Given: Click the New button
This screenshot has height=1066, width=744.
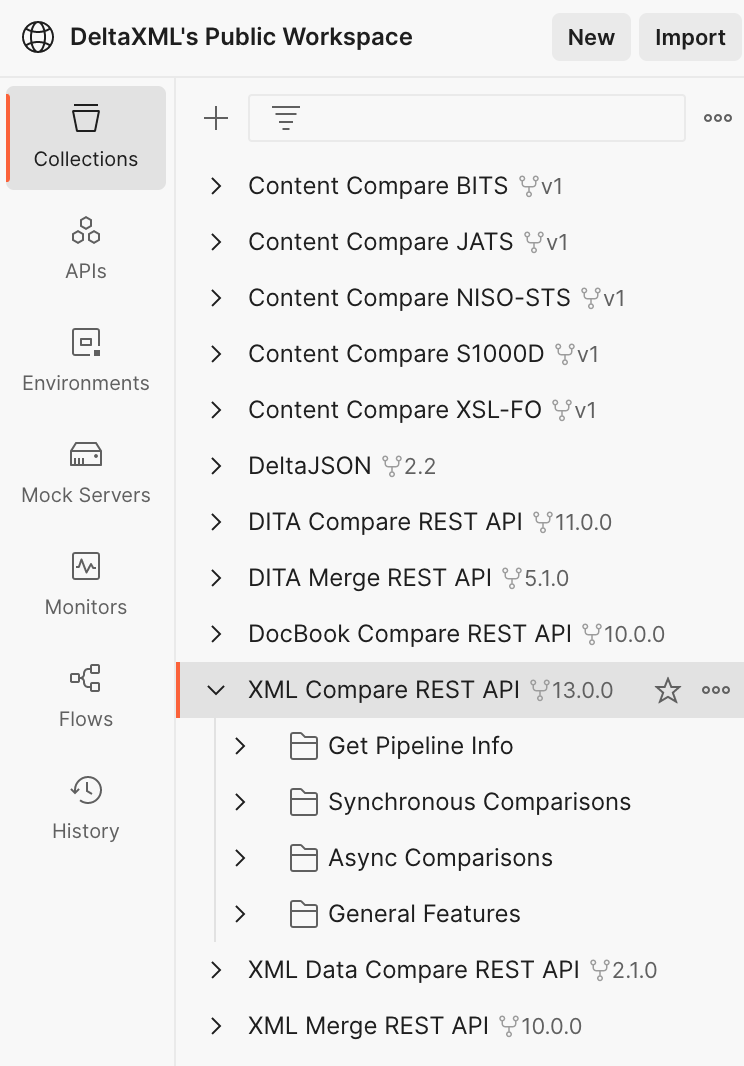Looking at the screenshot, I should click(591, 38).
